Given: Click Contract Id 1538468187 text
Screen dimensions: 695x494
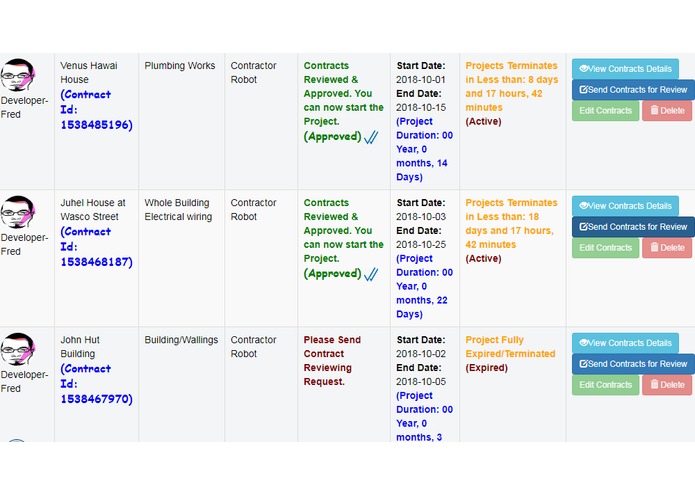Looking at the screenshot, I should click(x=96, y=247).
